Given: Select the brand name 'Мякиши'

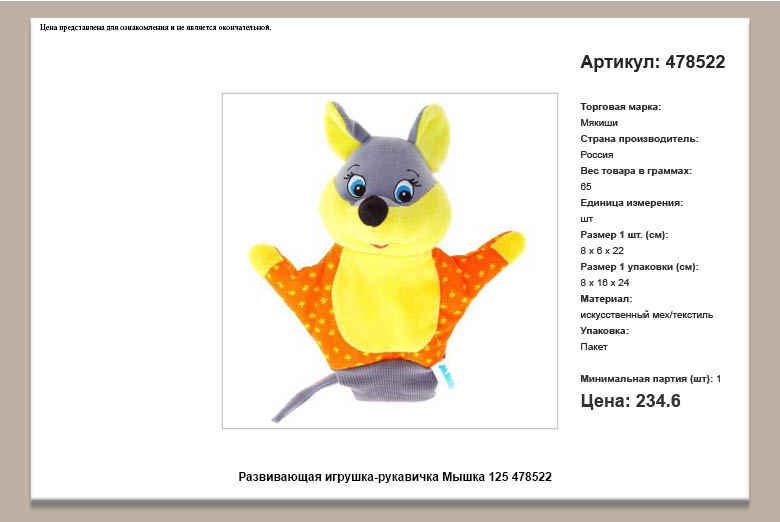Looking at the screenshot, I should tap(599, 122).
